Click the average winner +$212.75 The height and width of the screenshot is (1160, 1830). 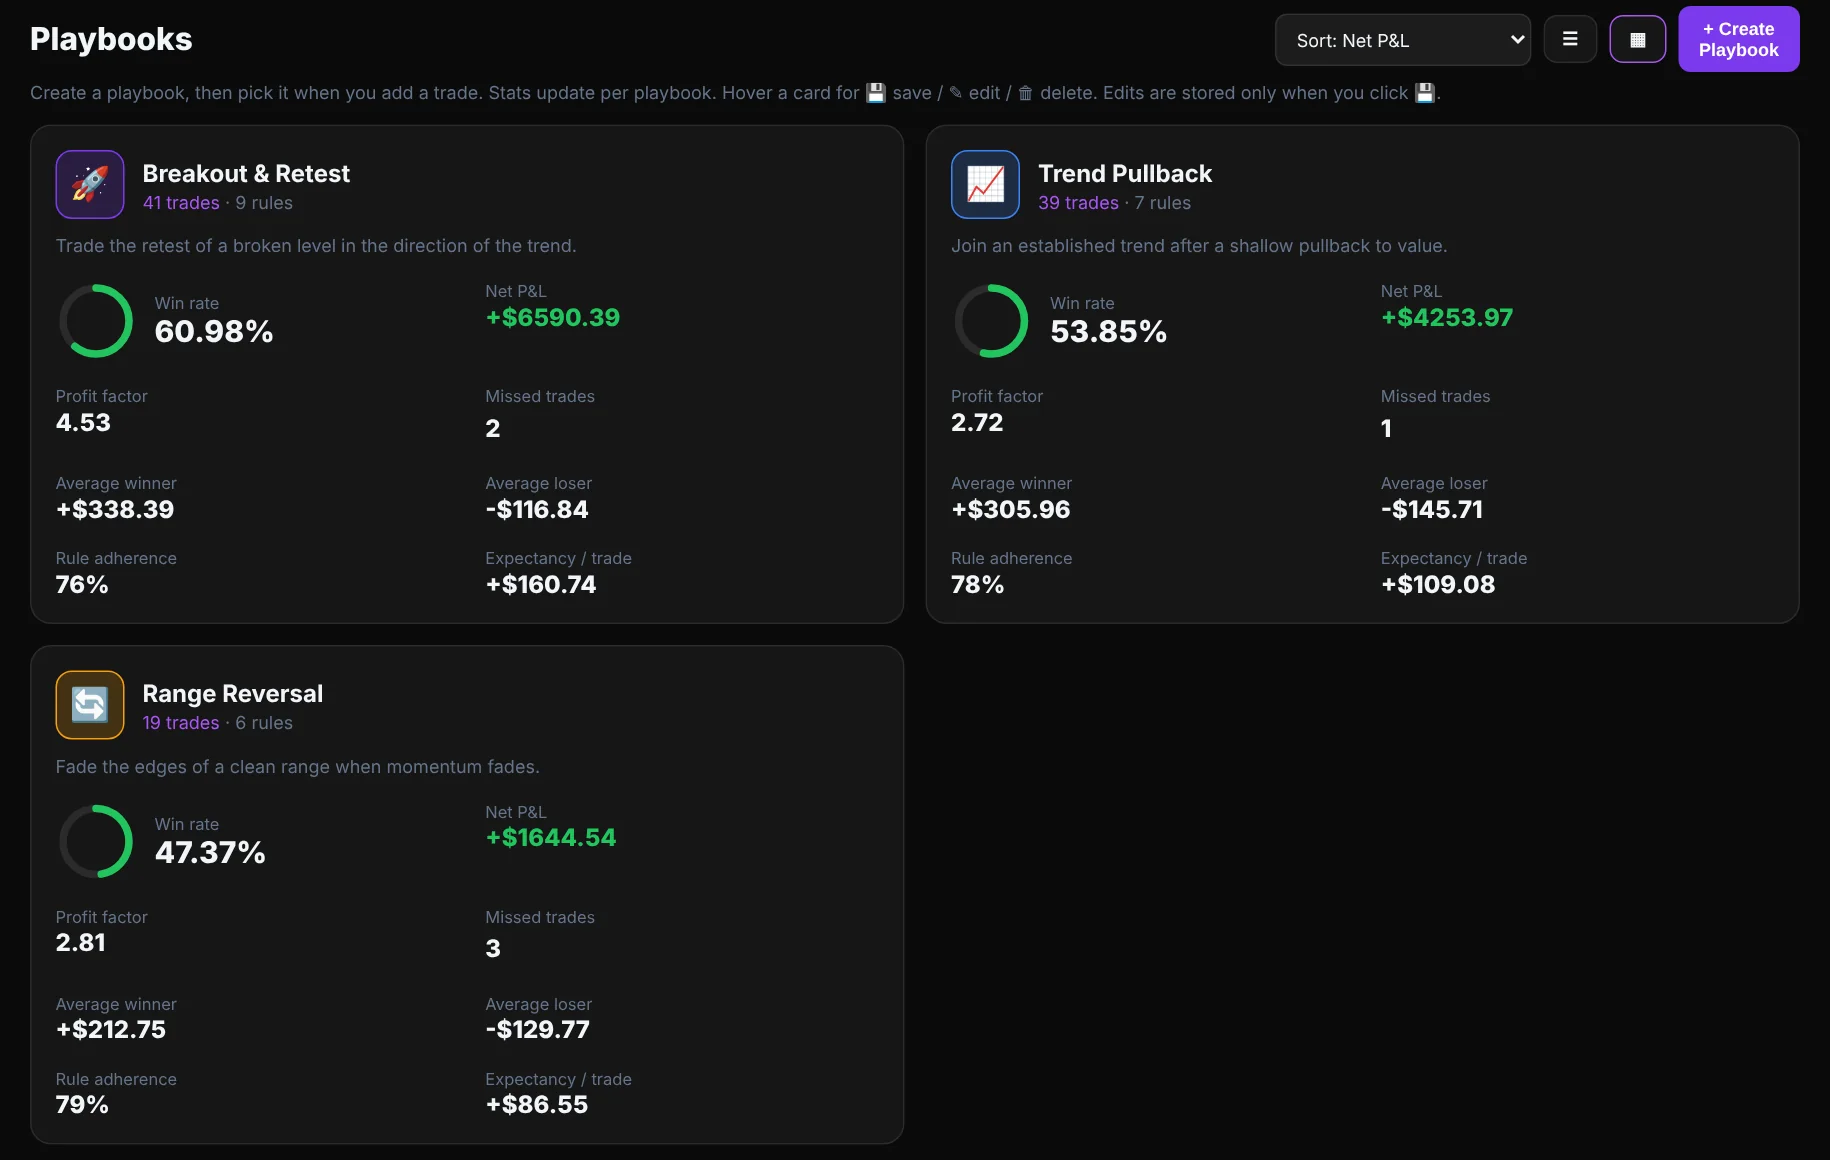tap(111, 1030)
